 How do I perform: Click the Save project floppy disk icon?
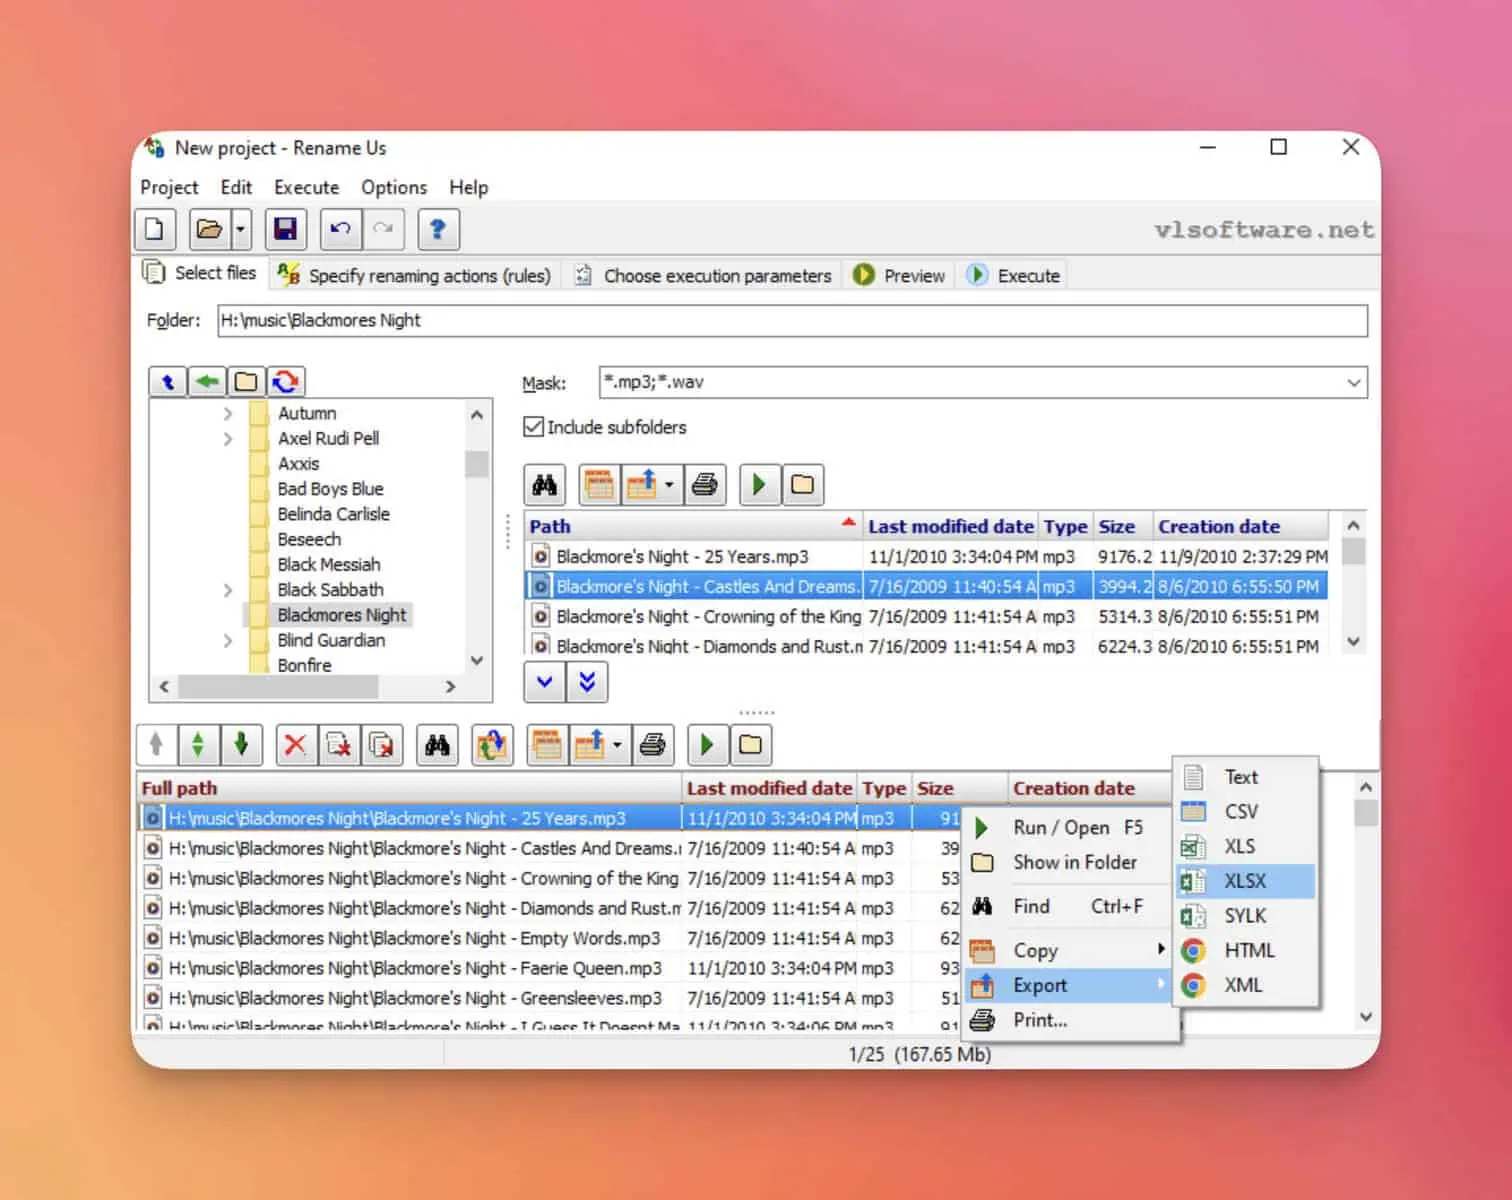tap(285, 230)
